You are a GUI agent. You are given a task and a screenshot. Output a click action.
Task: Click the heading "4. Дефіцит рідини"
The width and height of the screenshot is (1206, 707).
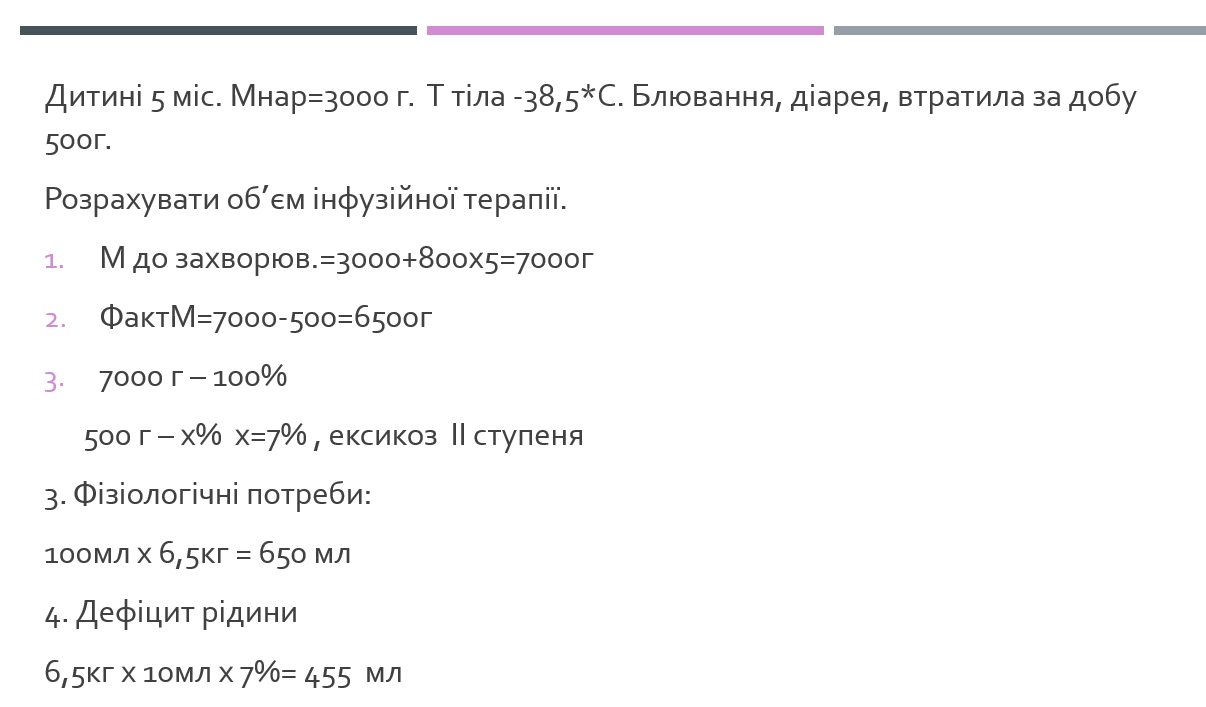click(171, 613)
